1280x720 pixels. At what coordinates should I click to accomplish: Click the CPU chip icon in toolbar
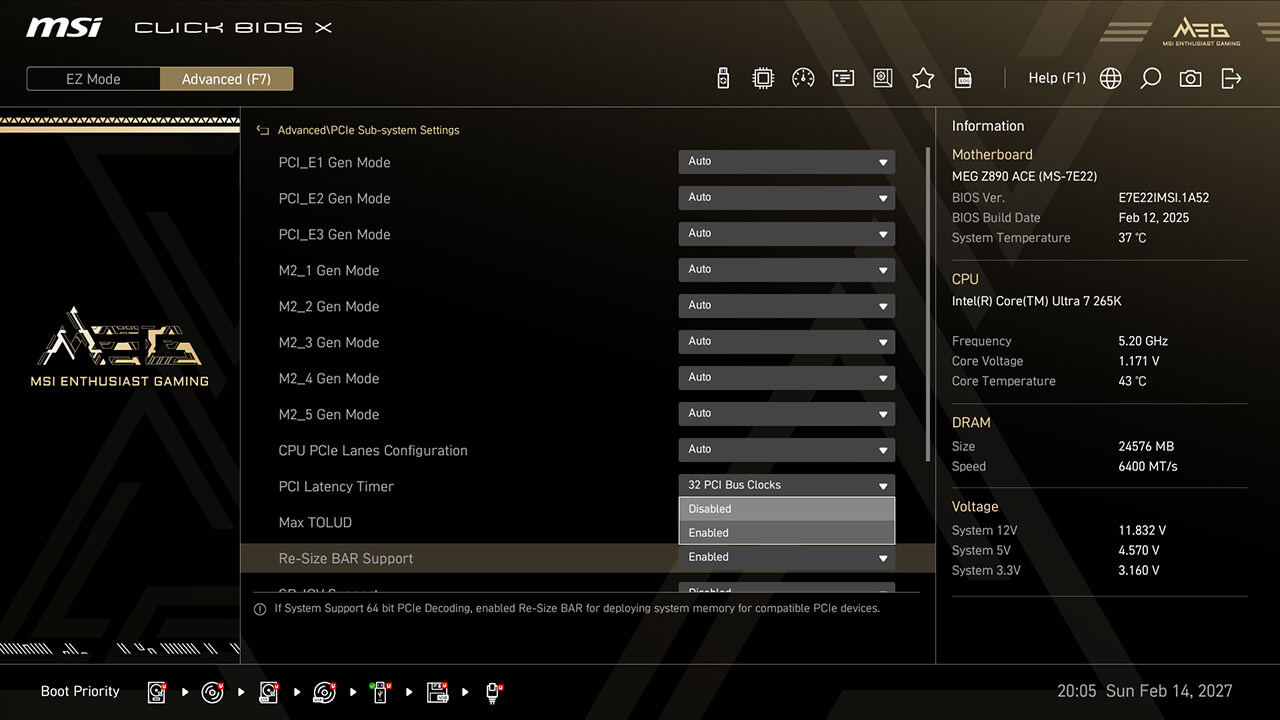(763, 78)
